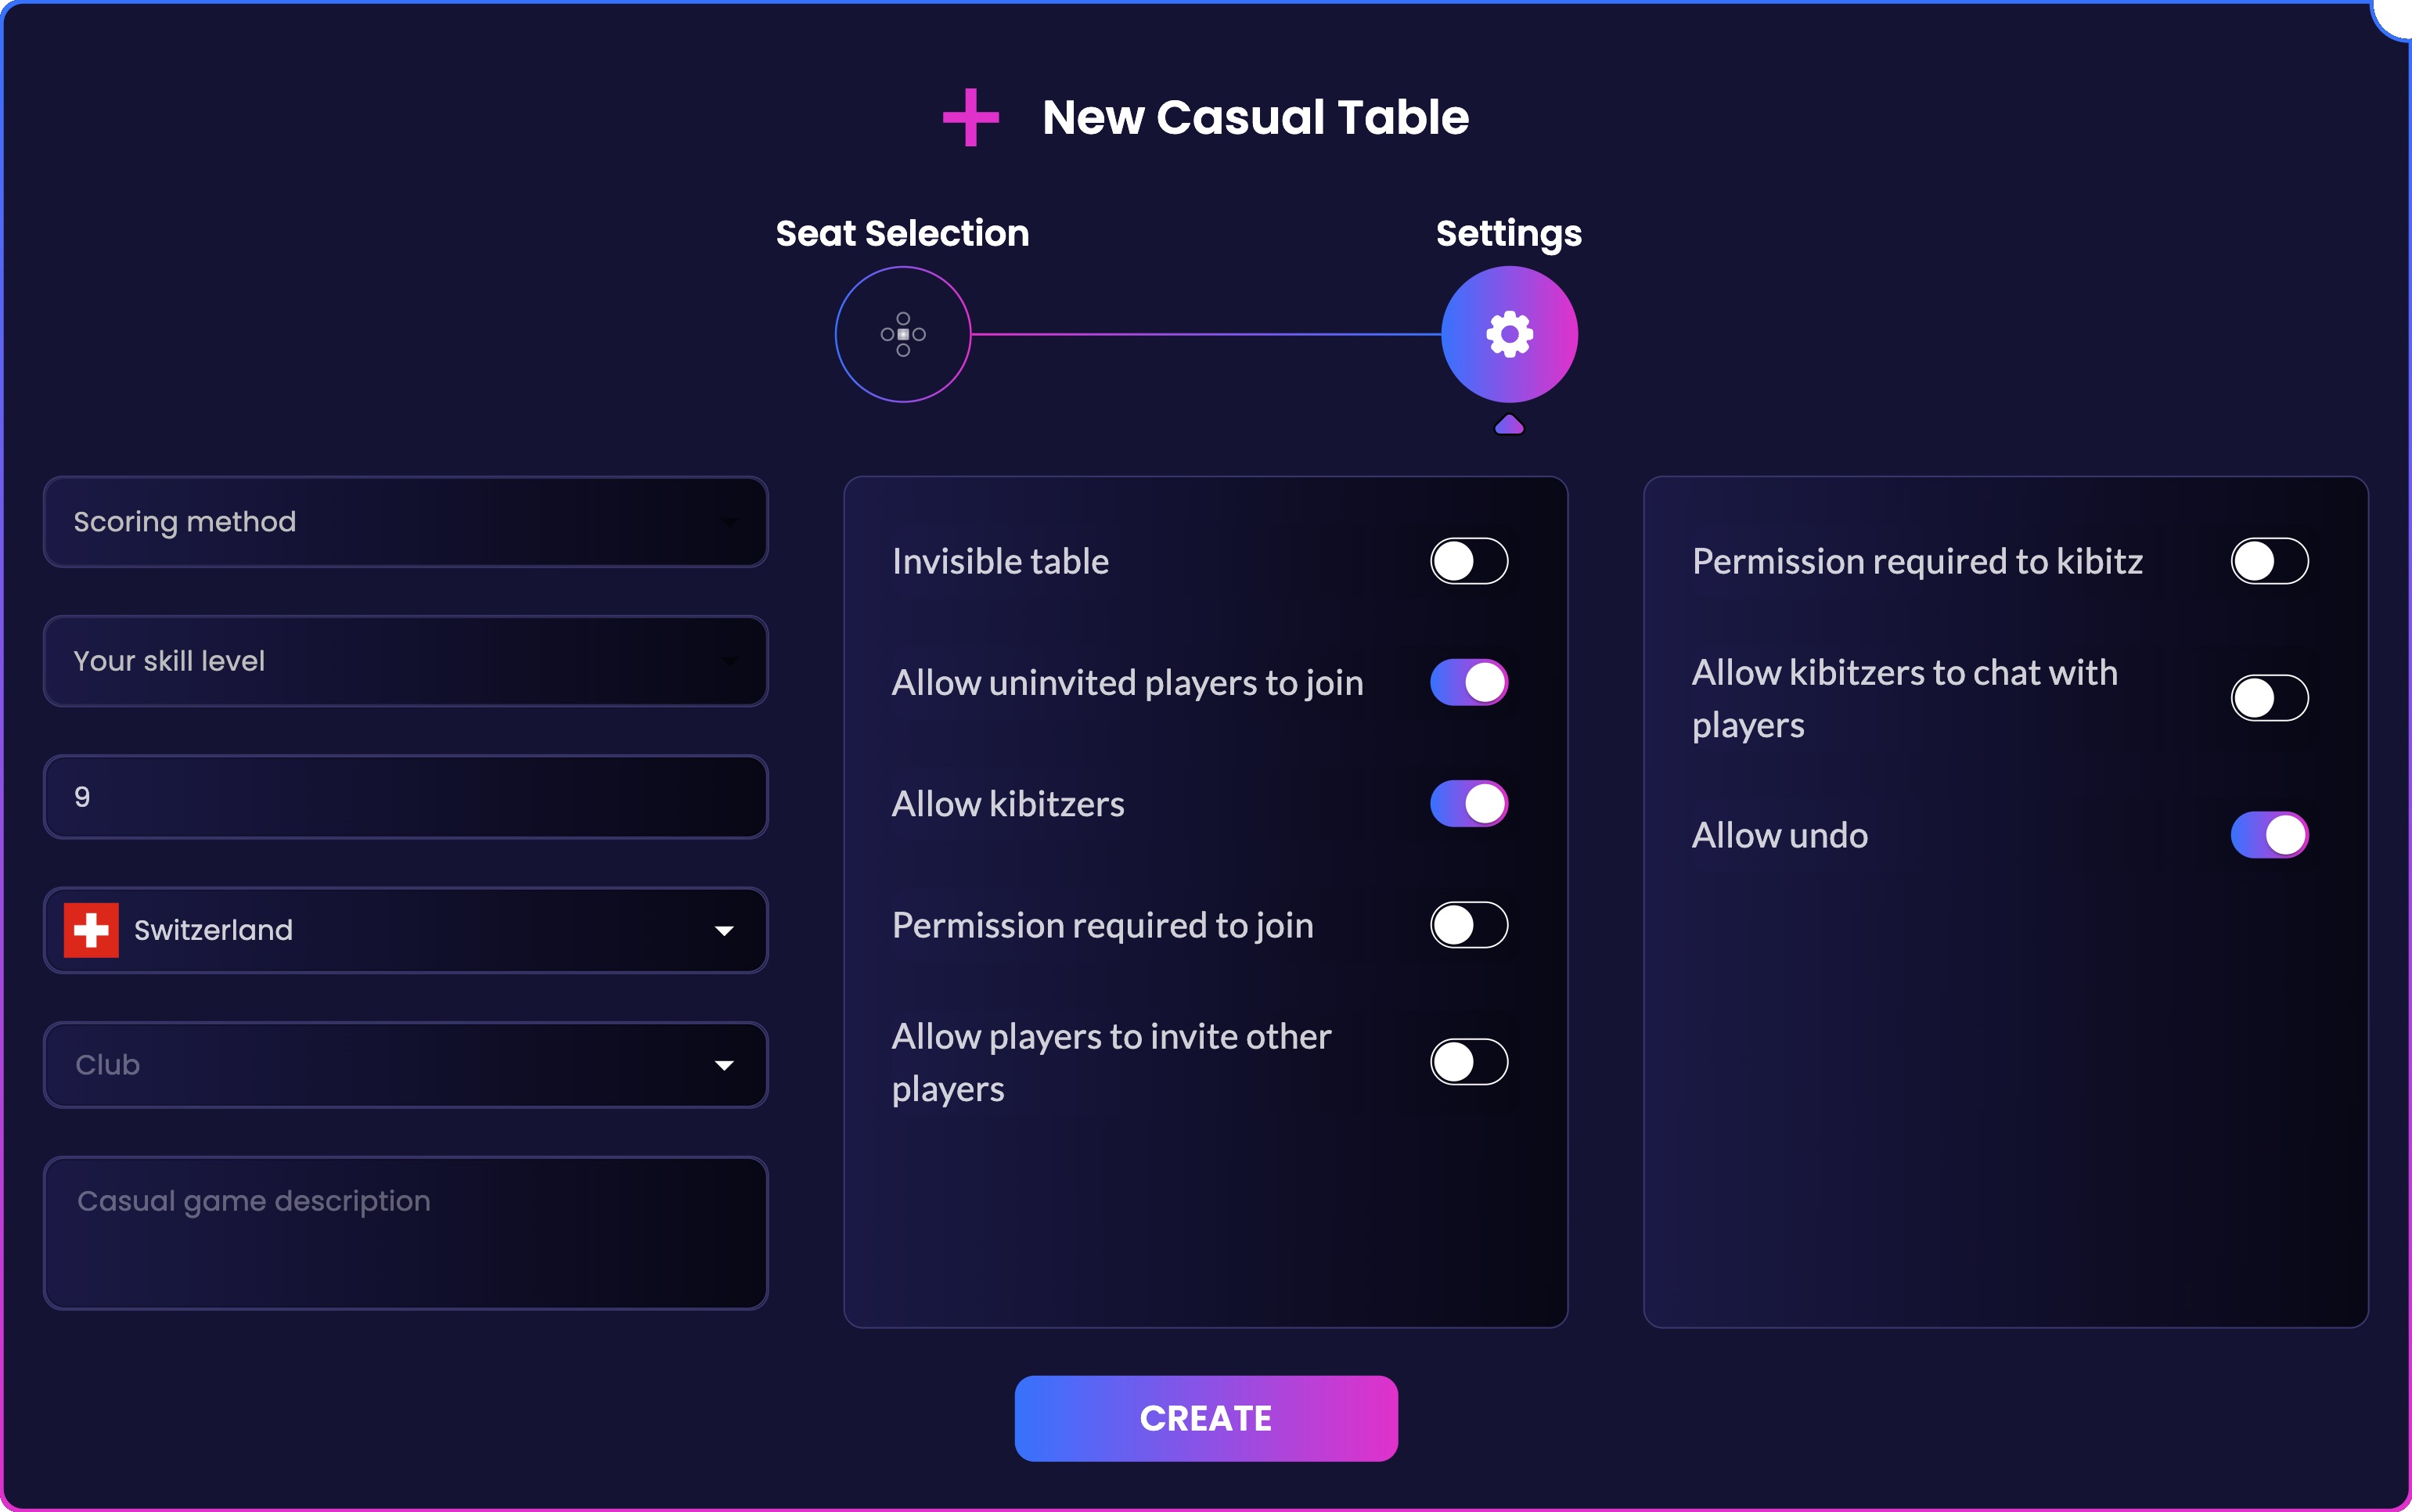This screenshot has width=2412, height=1512.
Task: Toggle Allow players to invite other players
Action: click(x=1468, y=1063)
